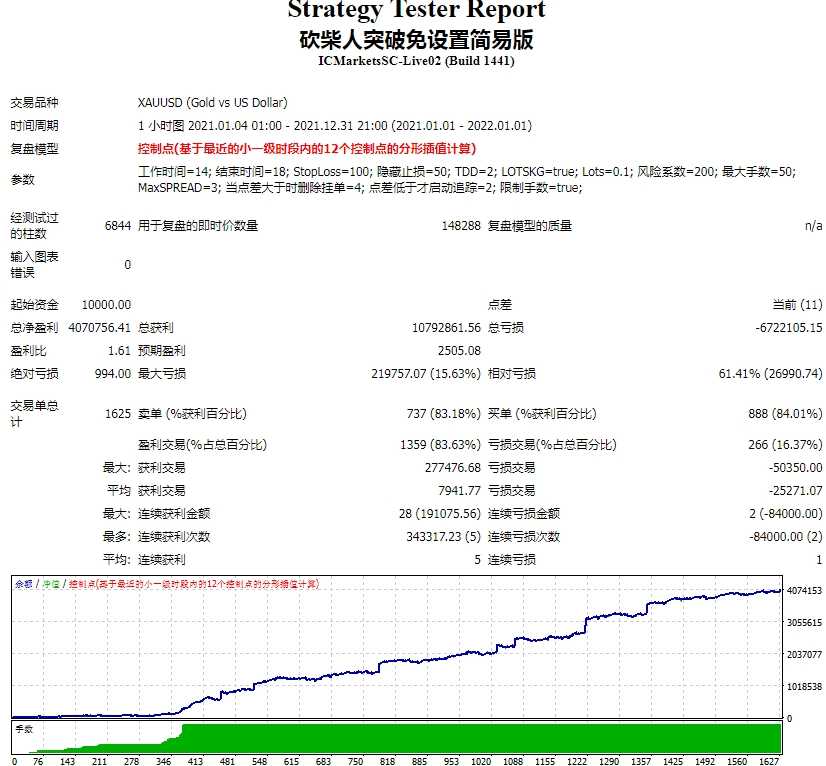The image size is (826, 766).
Task: Select the 余额 legend entry above the chart
Action: [25, 587]
